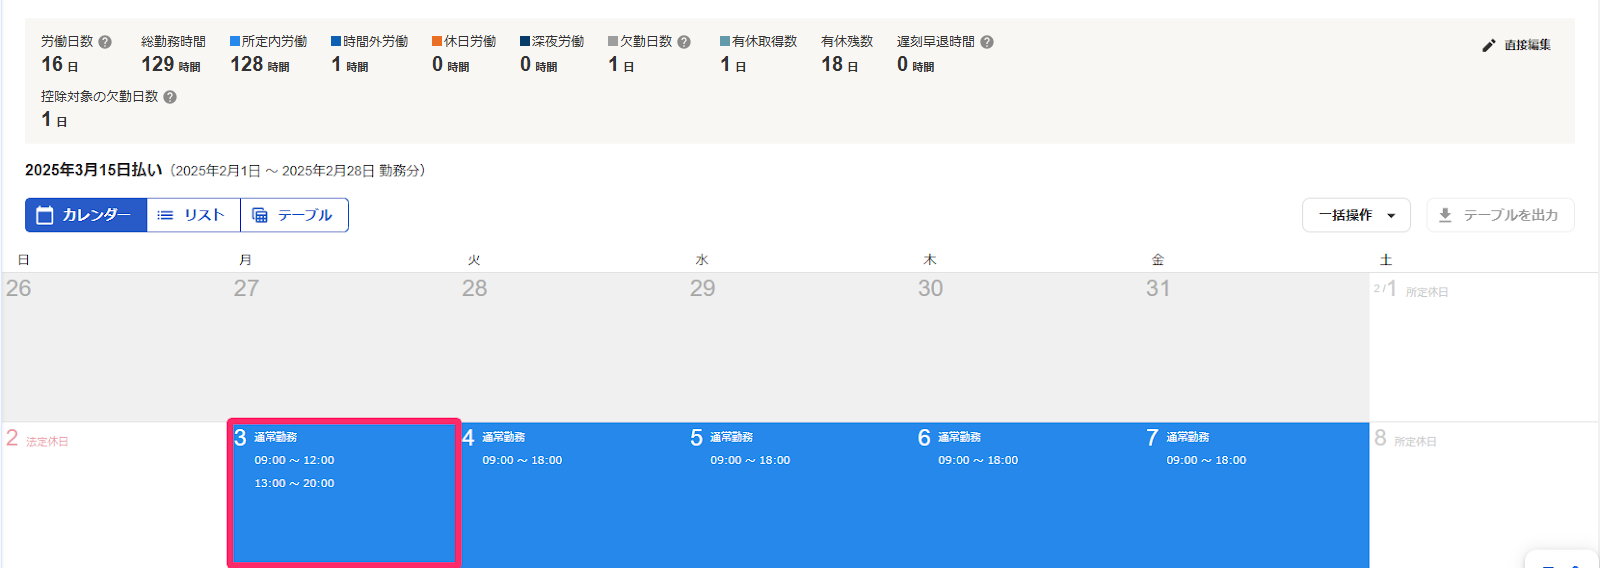Viewport: 1600px width, 568px height.
Task: Click dark blue 時間外労働 legend square
Action: tap(336, 41)
